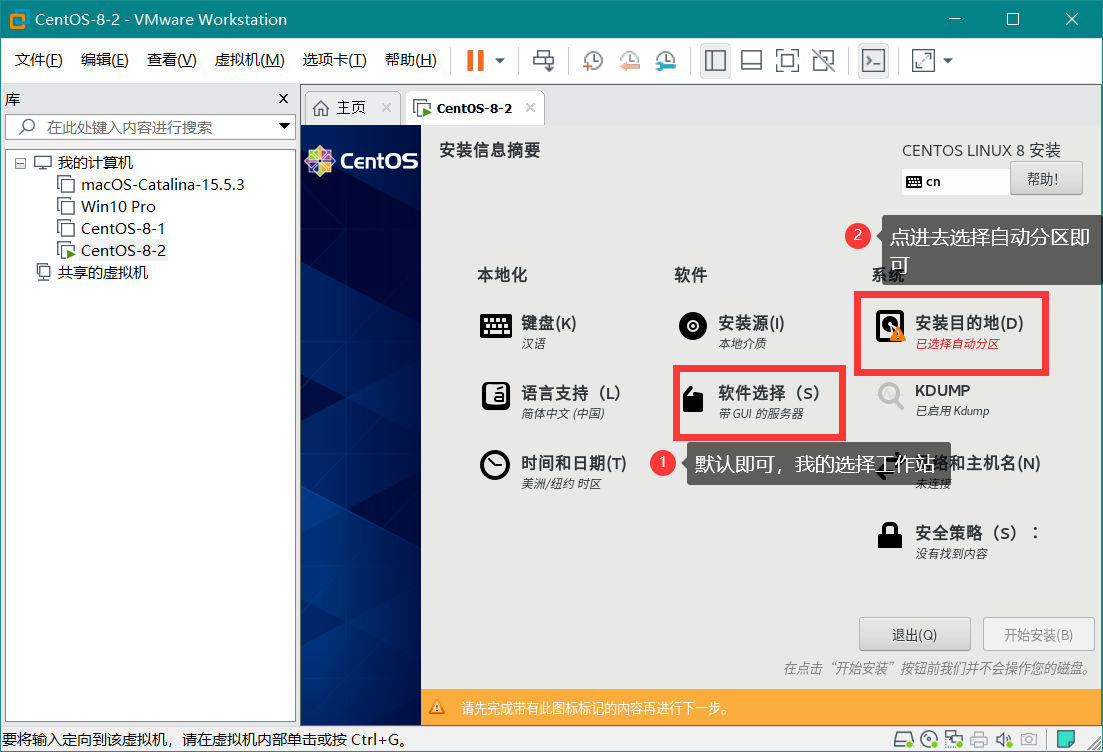The height and width of the screenshot is (752, 1103).
Task: Toggle Unity mode icon
Action: 823,61
